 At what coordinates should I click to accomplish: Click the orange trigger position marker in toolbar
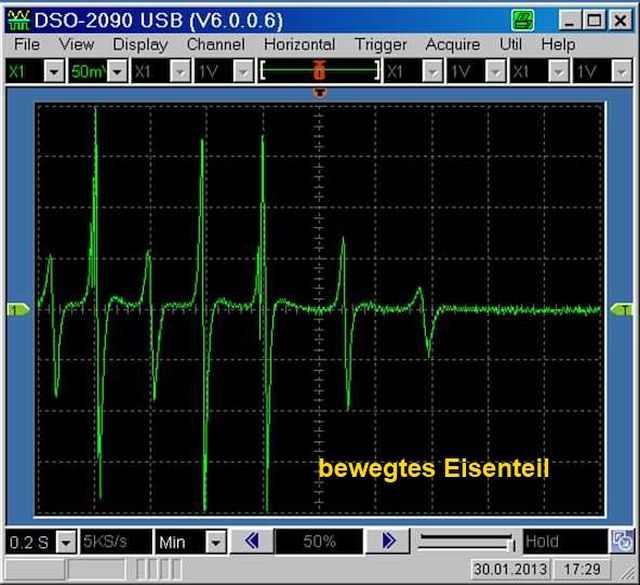tap(320, 71)
